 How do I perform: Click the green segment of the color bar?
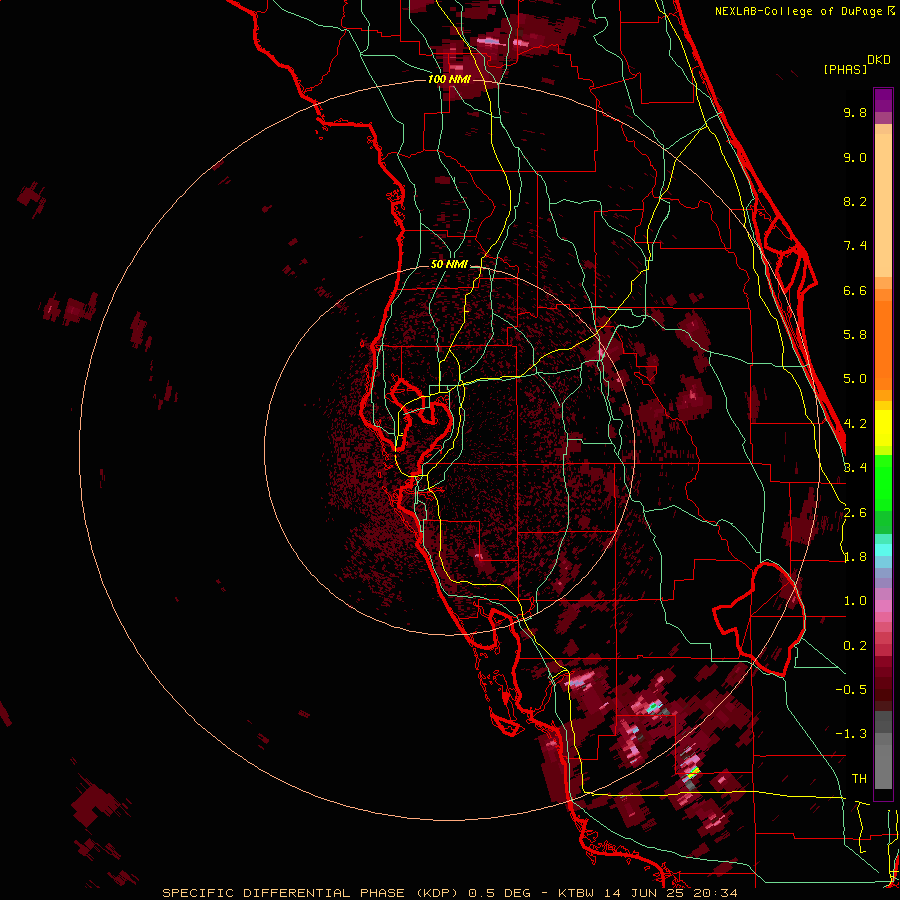click(883, 483)
